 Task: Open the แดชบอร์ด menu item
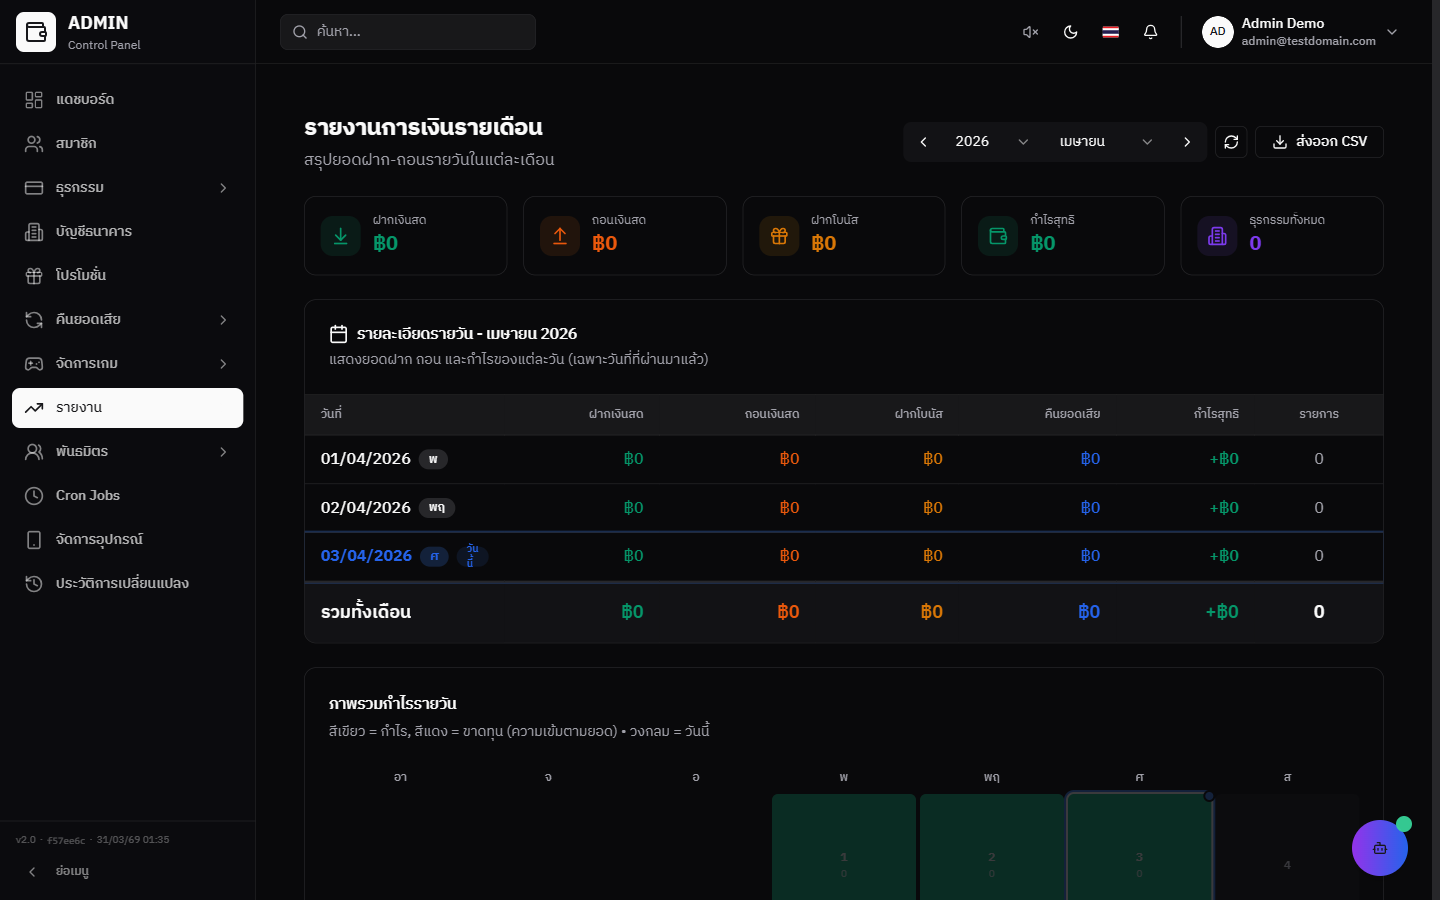click(x=127, y=100)
